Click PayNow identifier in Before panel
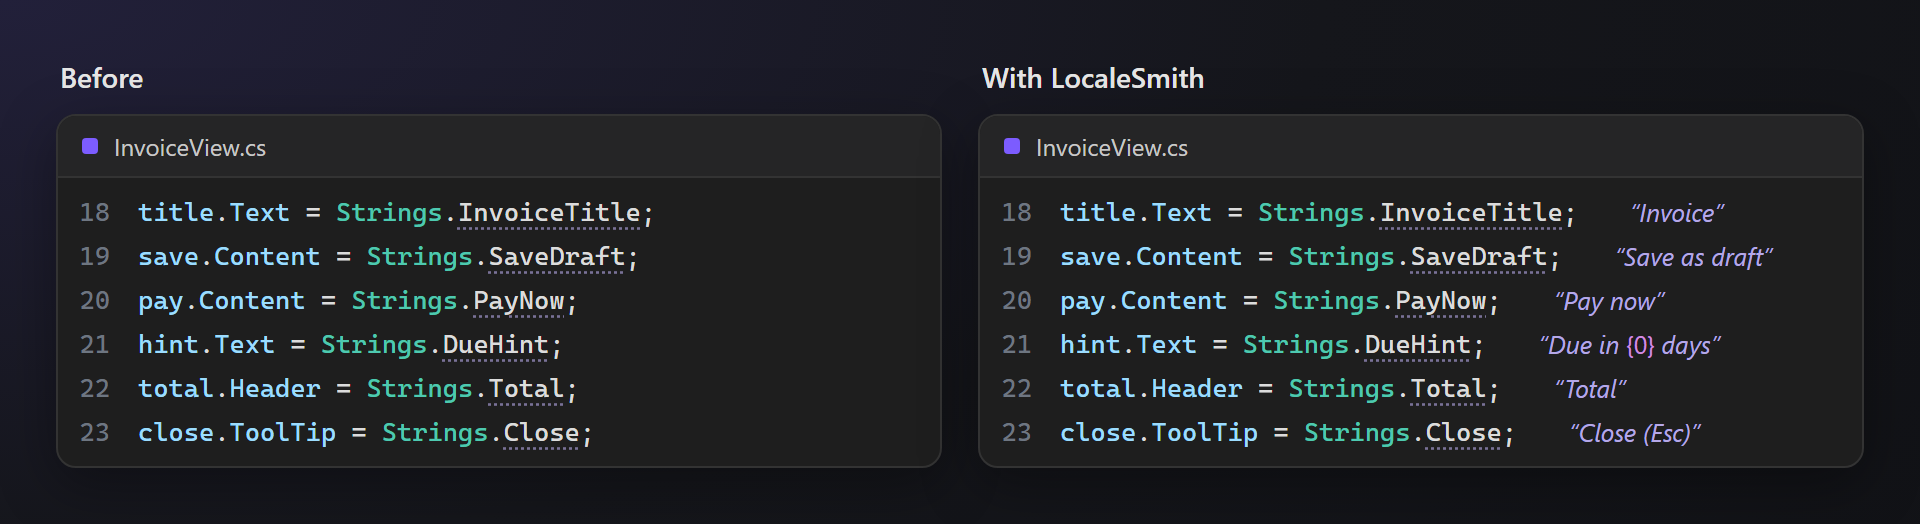This screenshot has width=1920, height=524. [519, 301]
